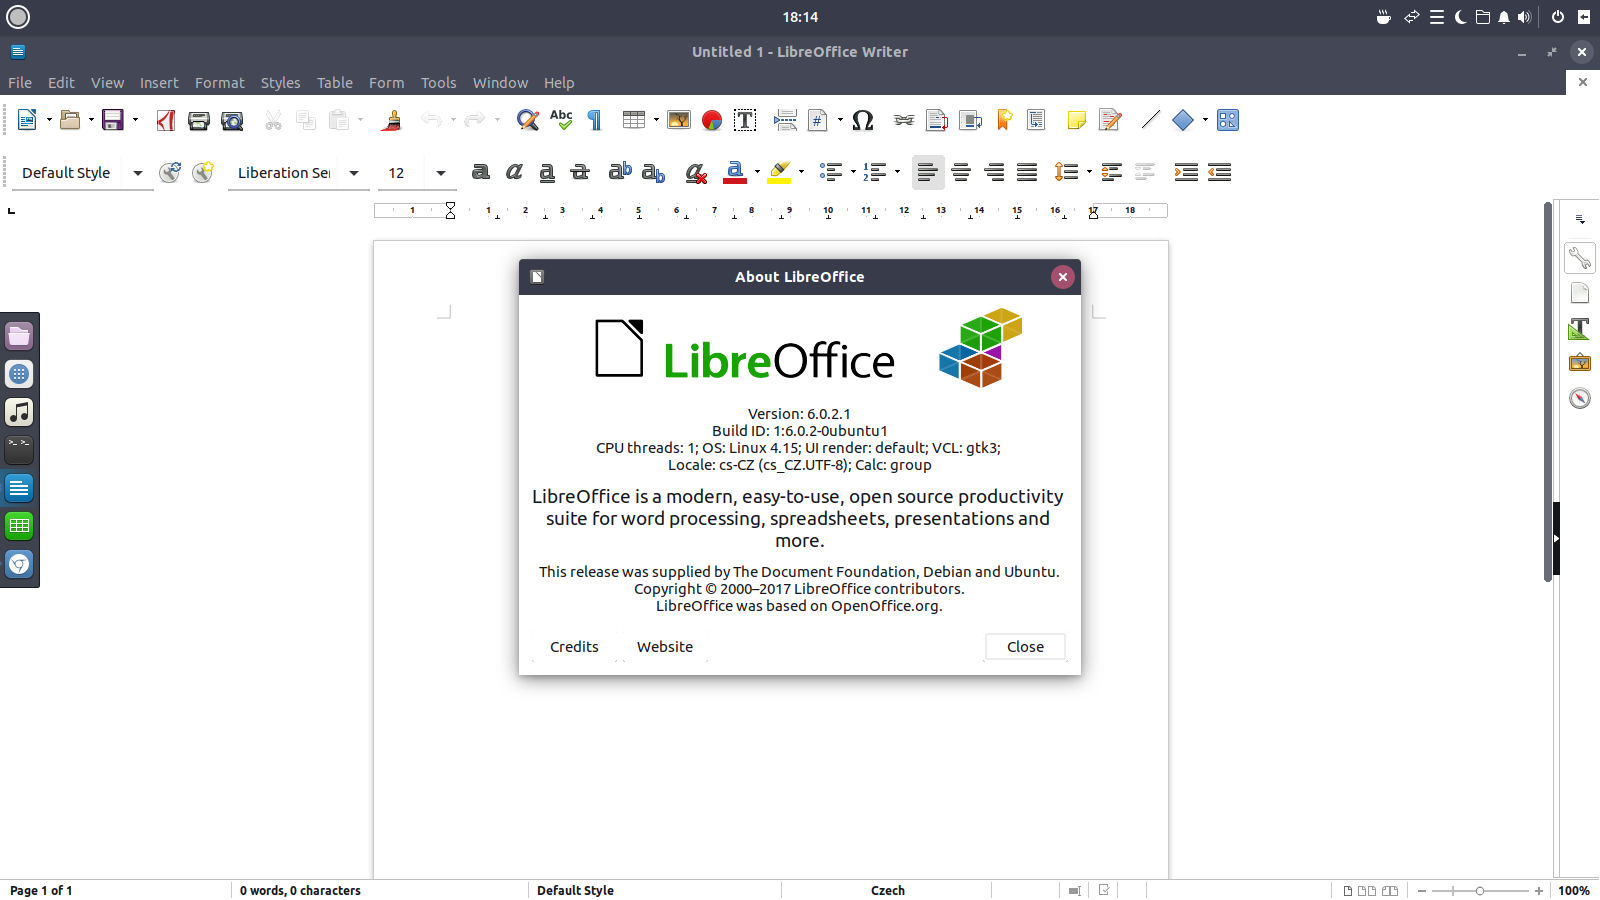This screenshot has height=900, width=1600.
Task: Expand the Font Name dropdown arrow
Action: pos(354,173)
